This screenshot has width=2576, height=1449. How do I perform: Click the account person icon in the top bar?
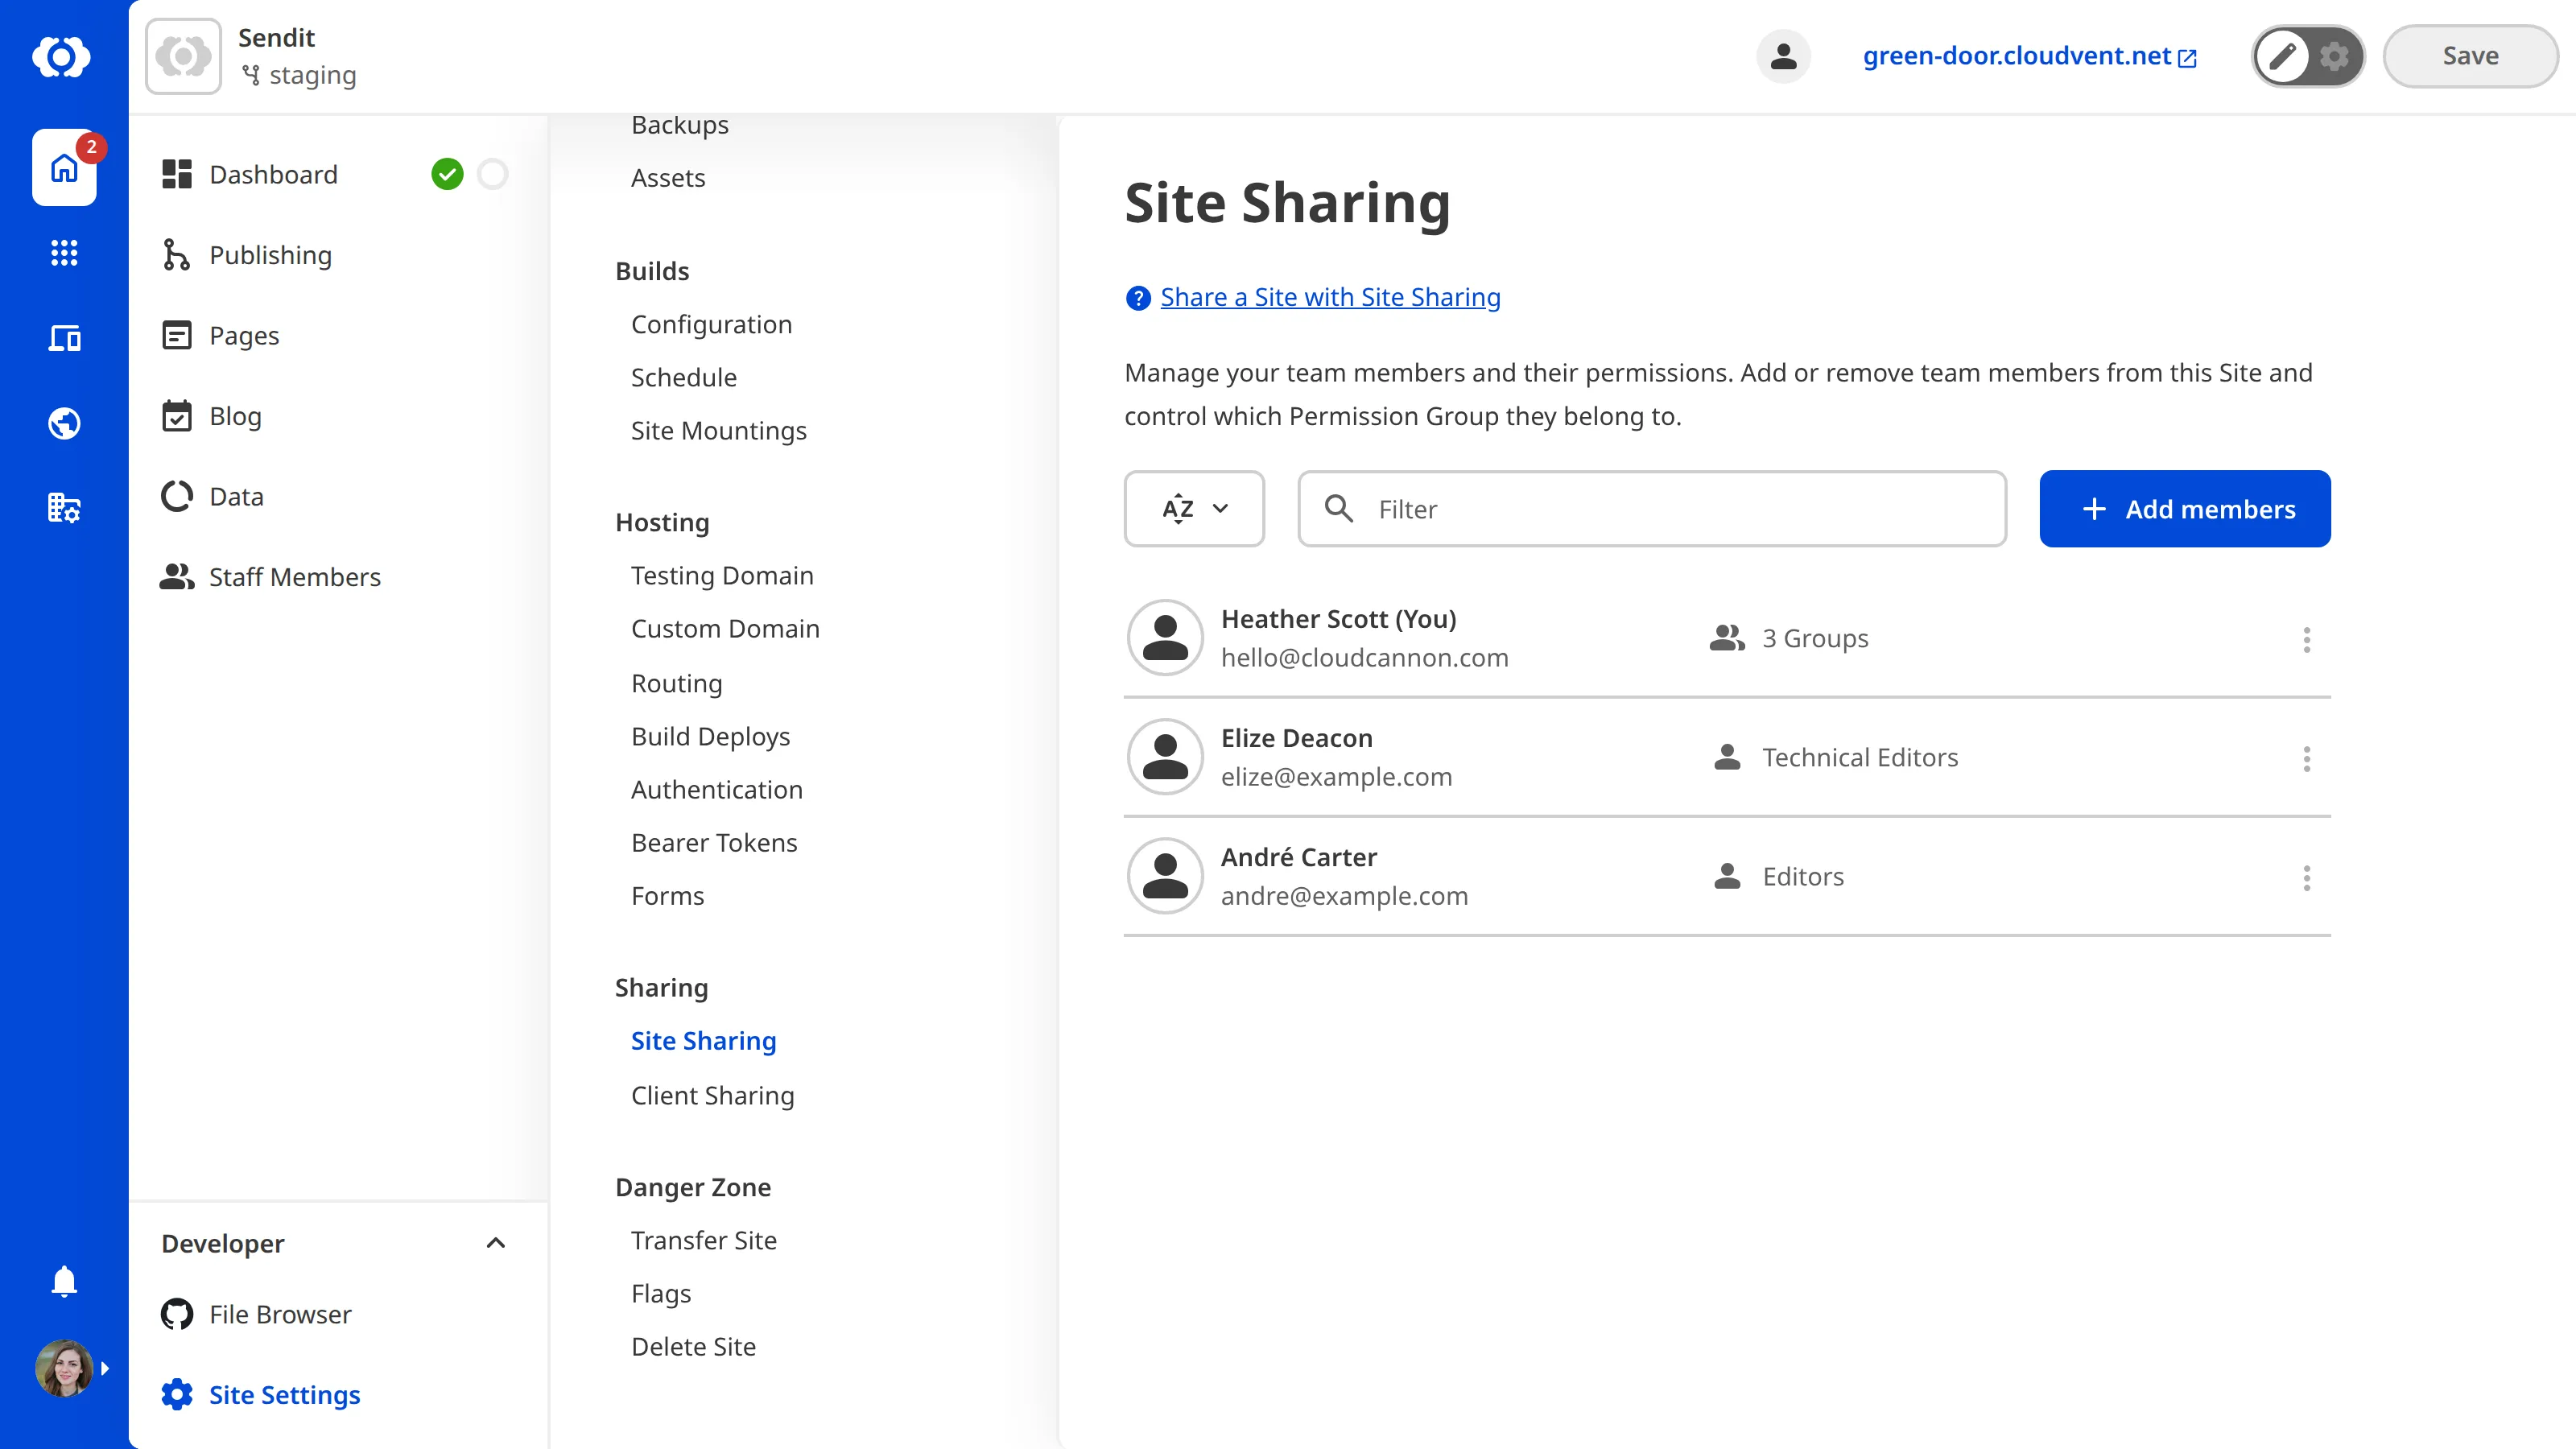coord(1783,56)
